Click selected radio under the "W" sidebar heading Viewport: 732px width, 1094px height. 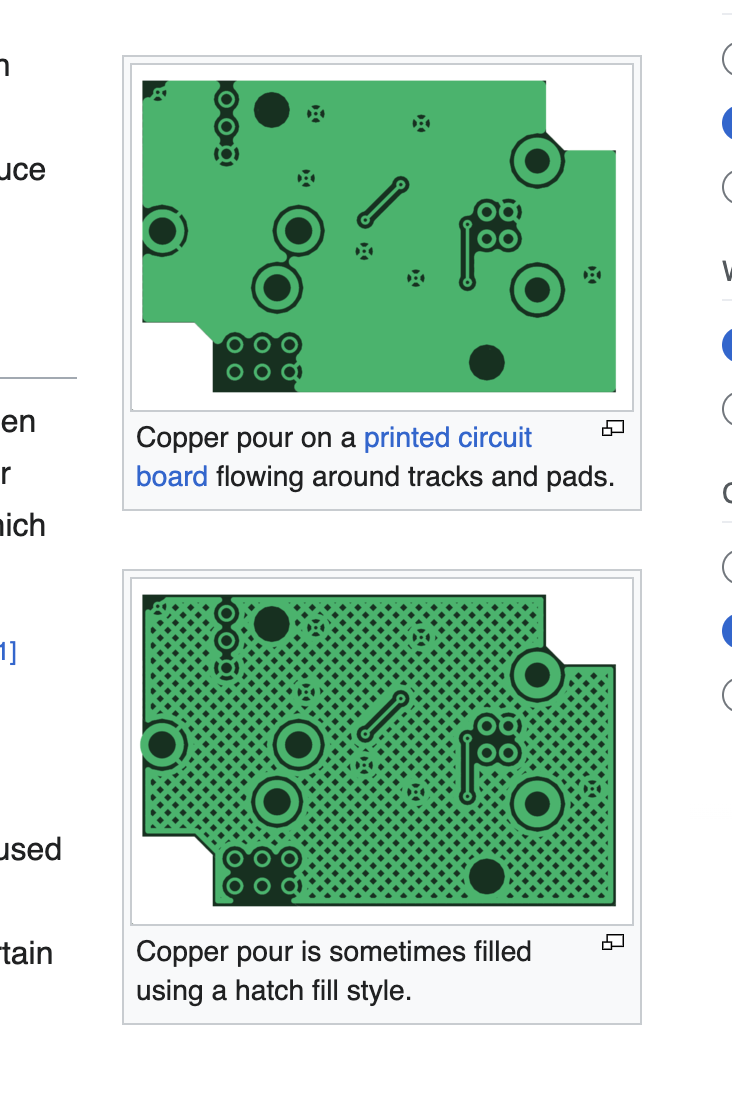tap(727, 345)
